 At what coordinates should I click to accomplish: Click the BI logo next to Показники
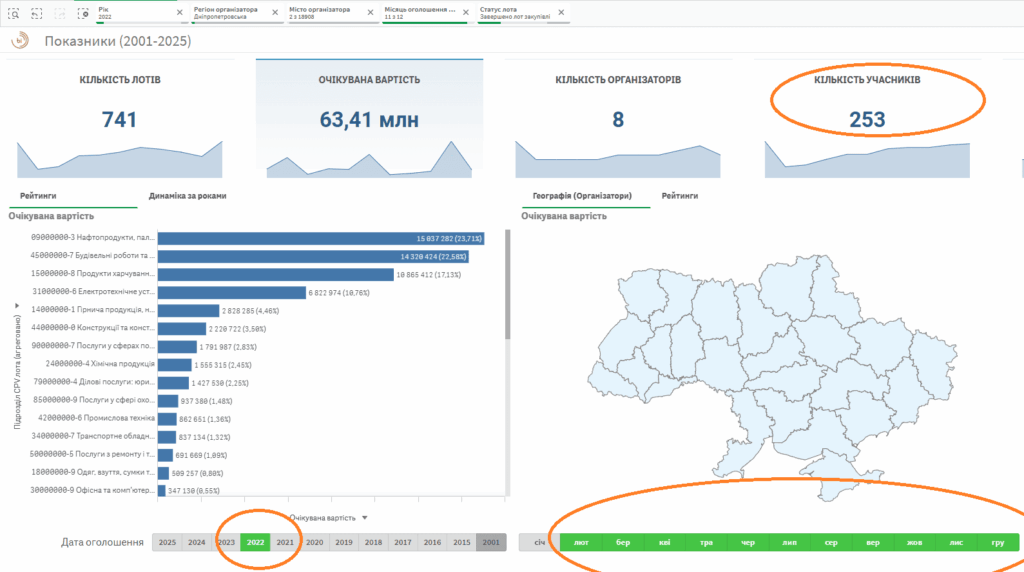point(19,42)
